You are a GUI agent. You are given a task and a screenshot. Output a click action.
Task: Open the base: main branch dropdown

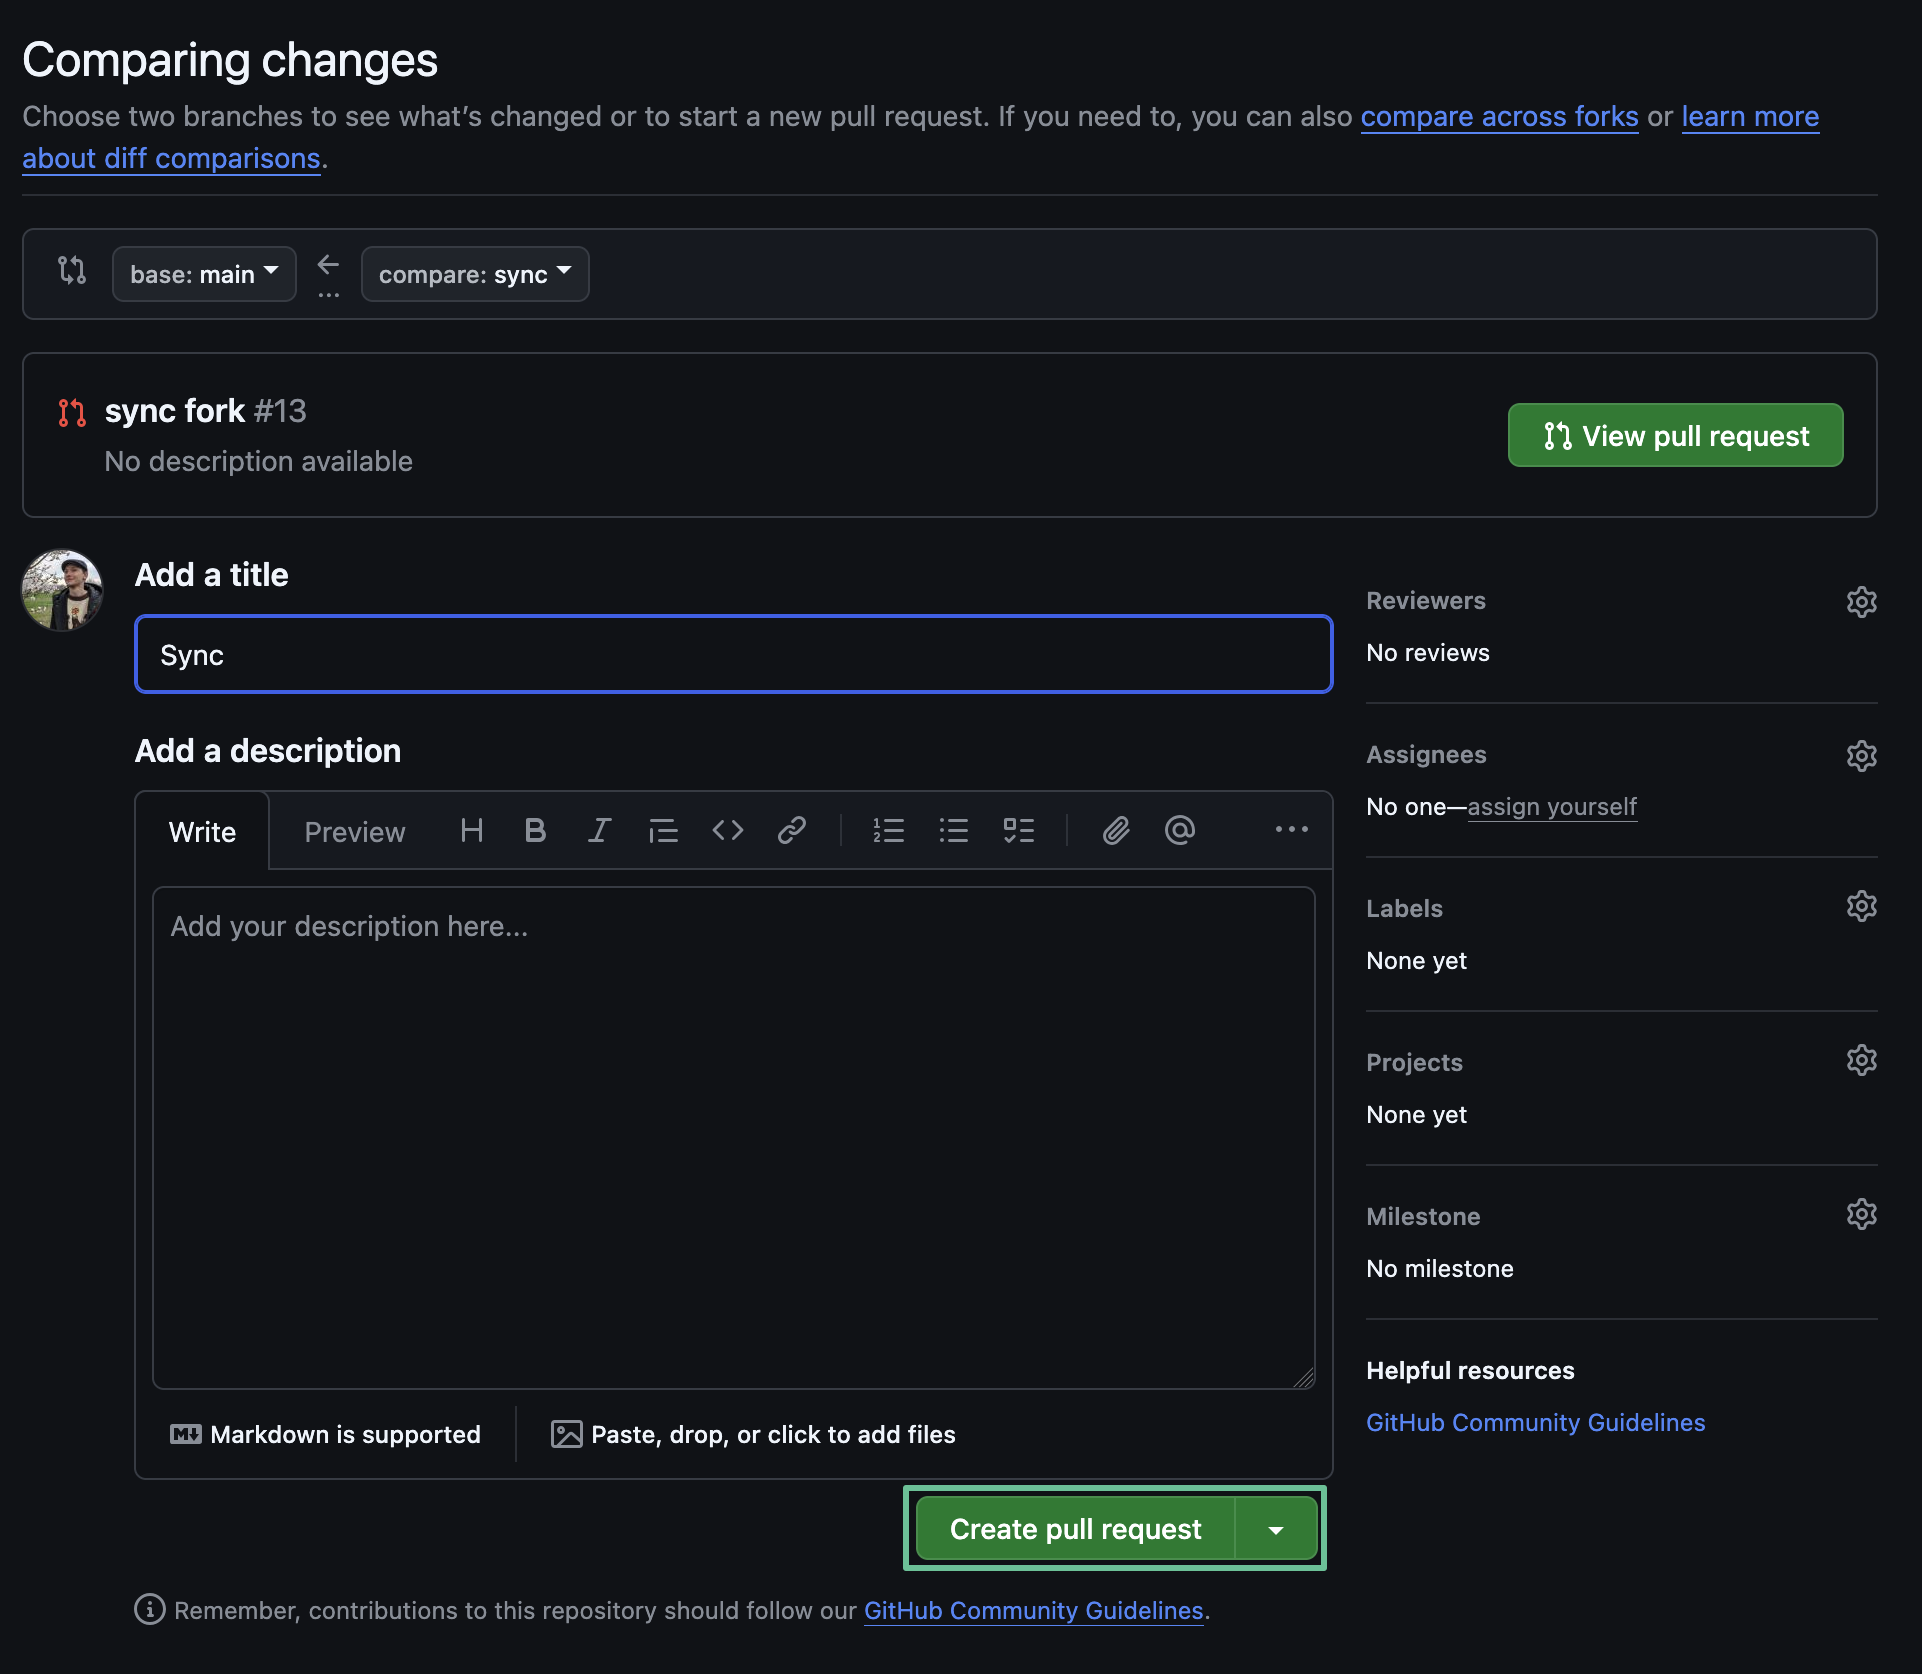tap(204, 274)
